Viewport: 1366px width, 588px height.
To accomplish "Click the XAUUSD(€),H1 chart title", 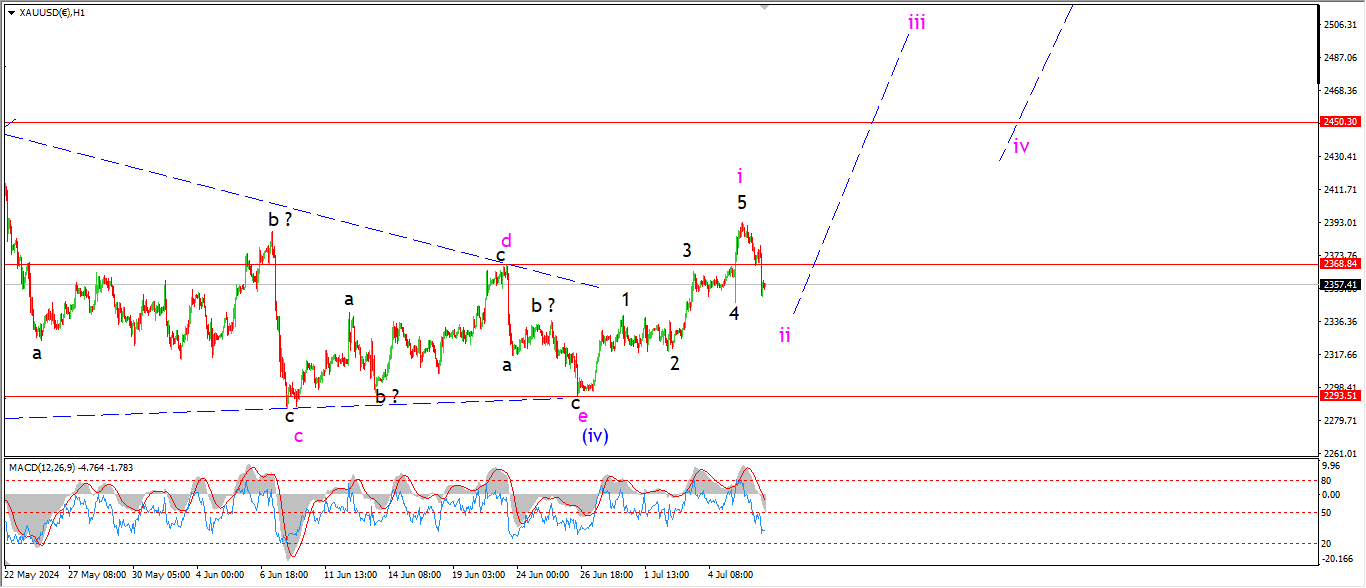I will pos(52,12).
